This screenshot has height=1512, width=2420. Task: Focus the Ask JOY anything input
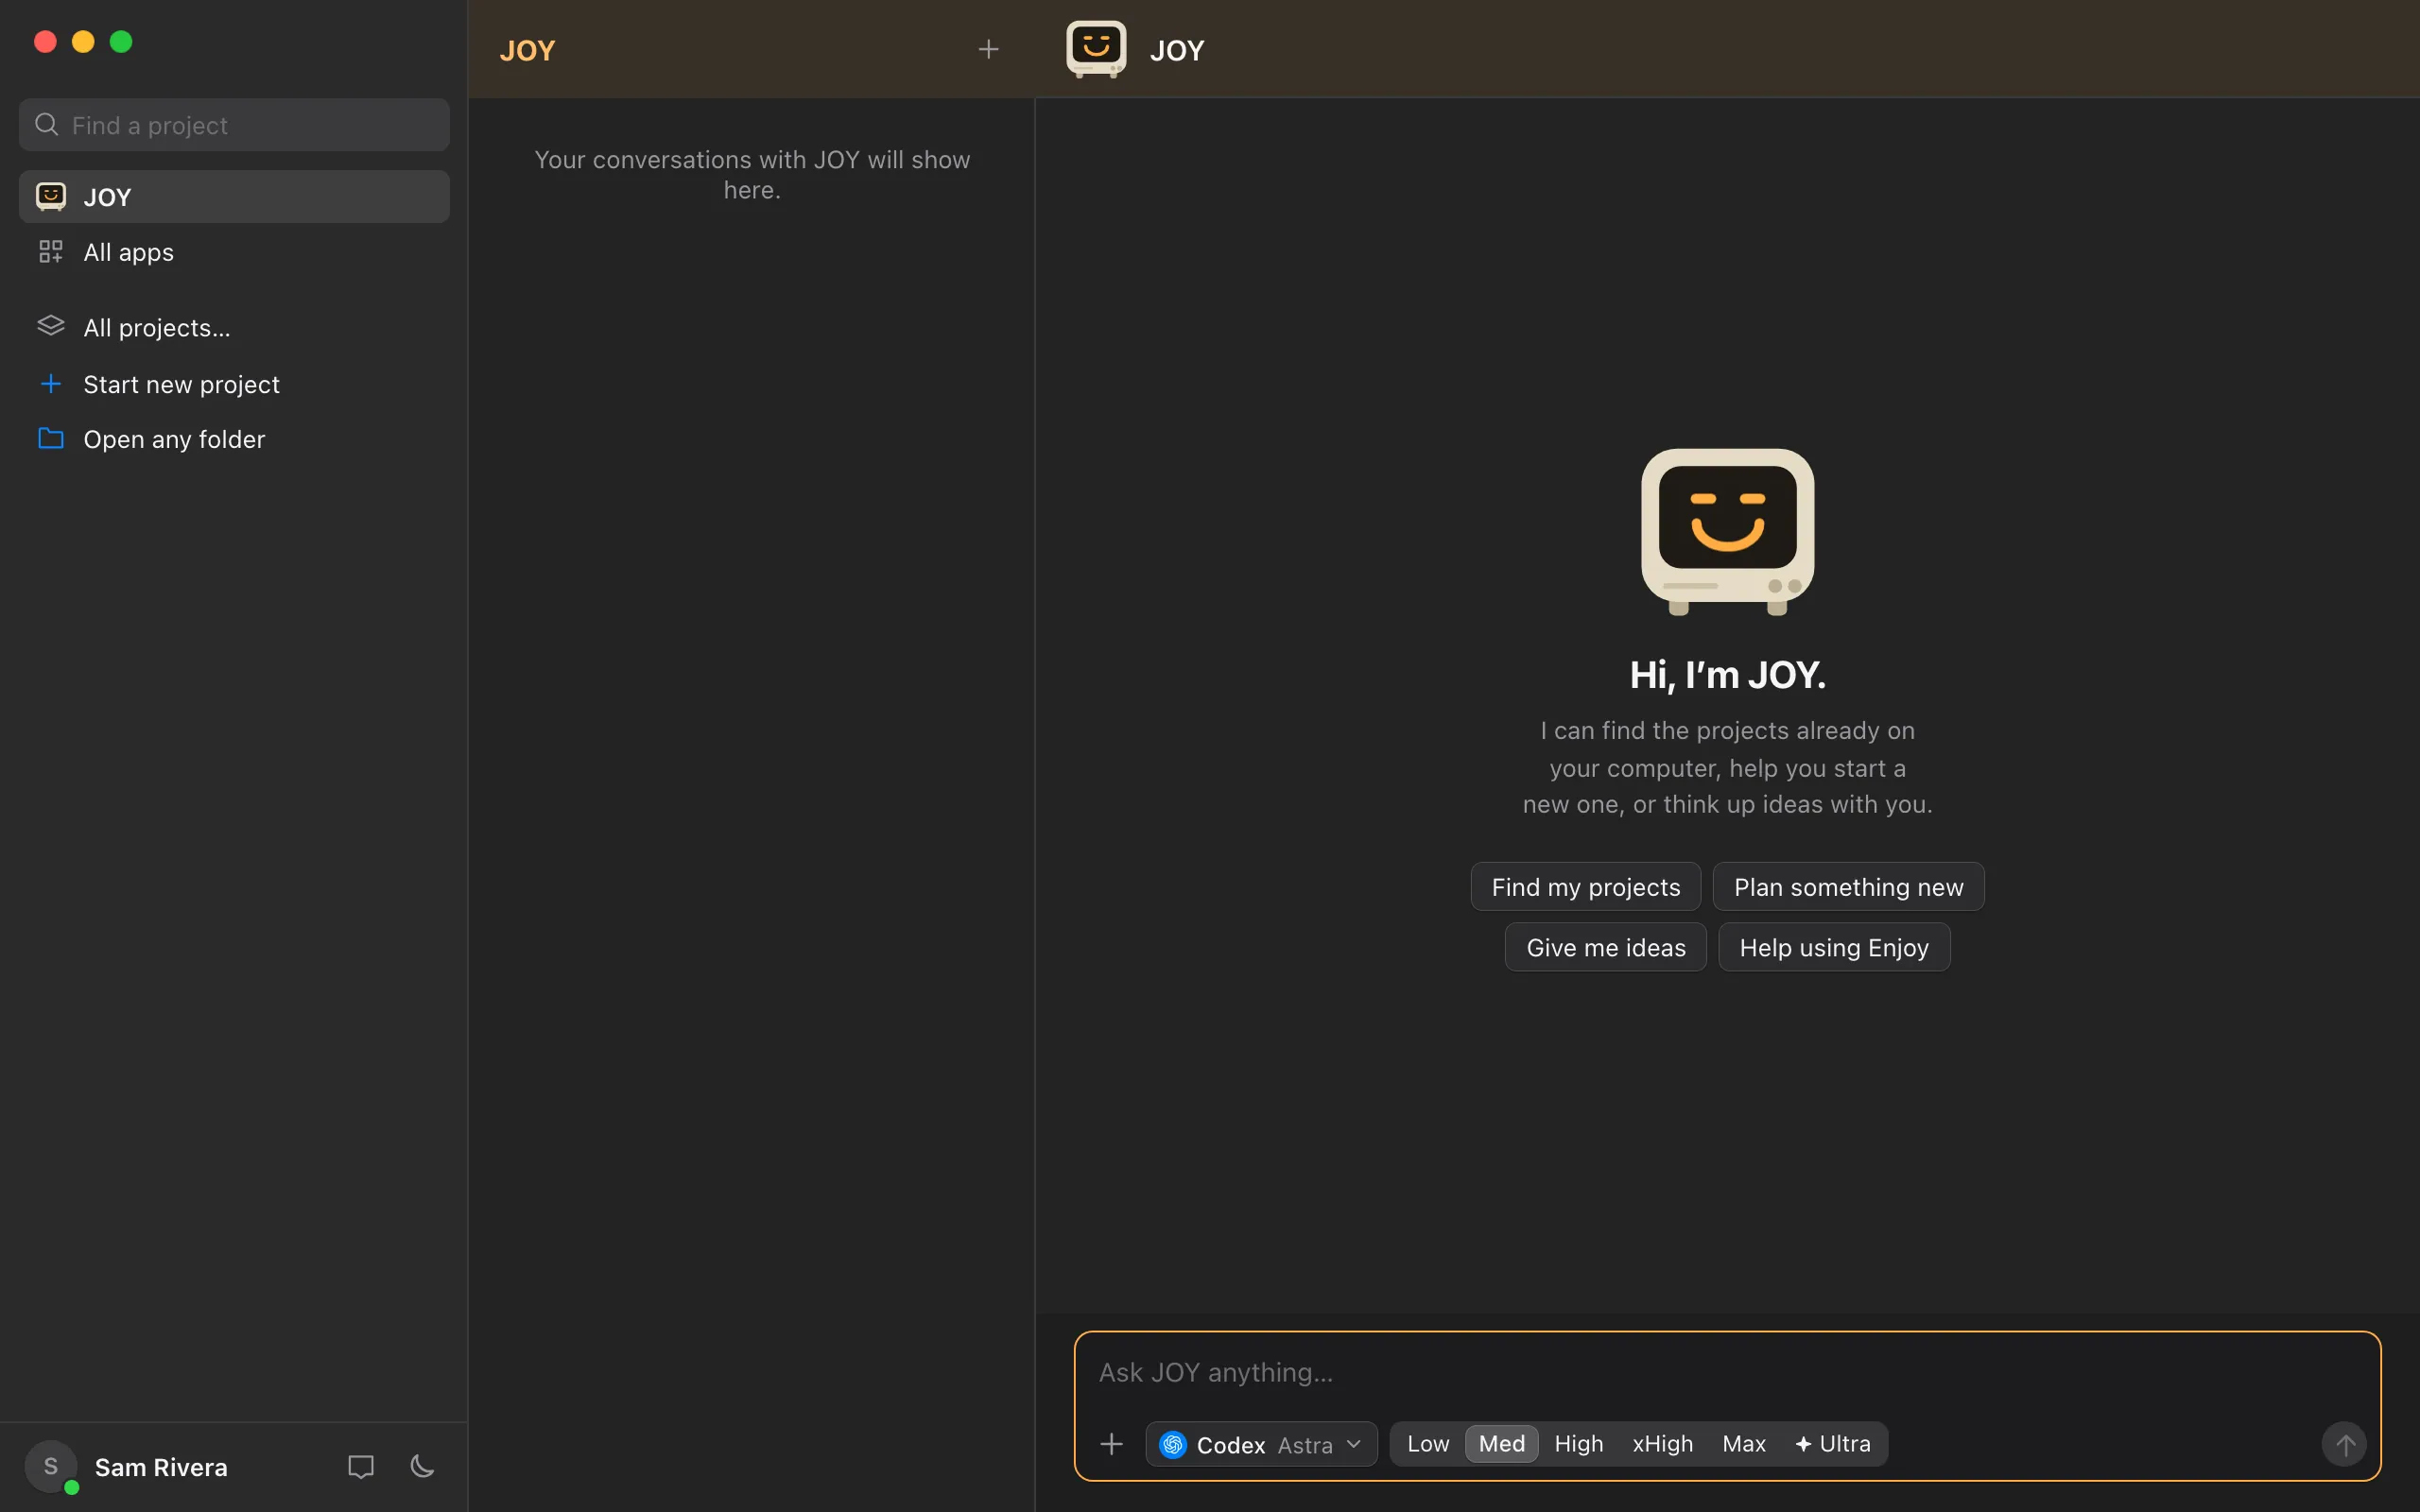(1727, 1372)
